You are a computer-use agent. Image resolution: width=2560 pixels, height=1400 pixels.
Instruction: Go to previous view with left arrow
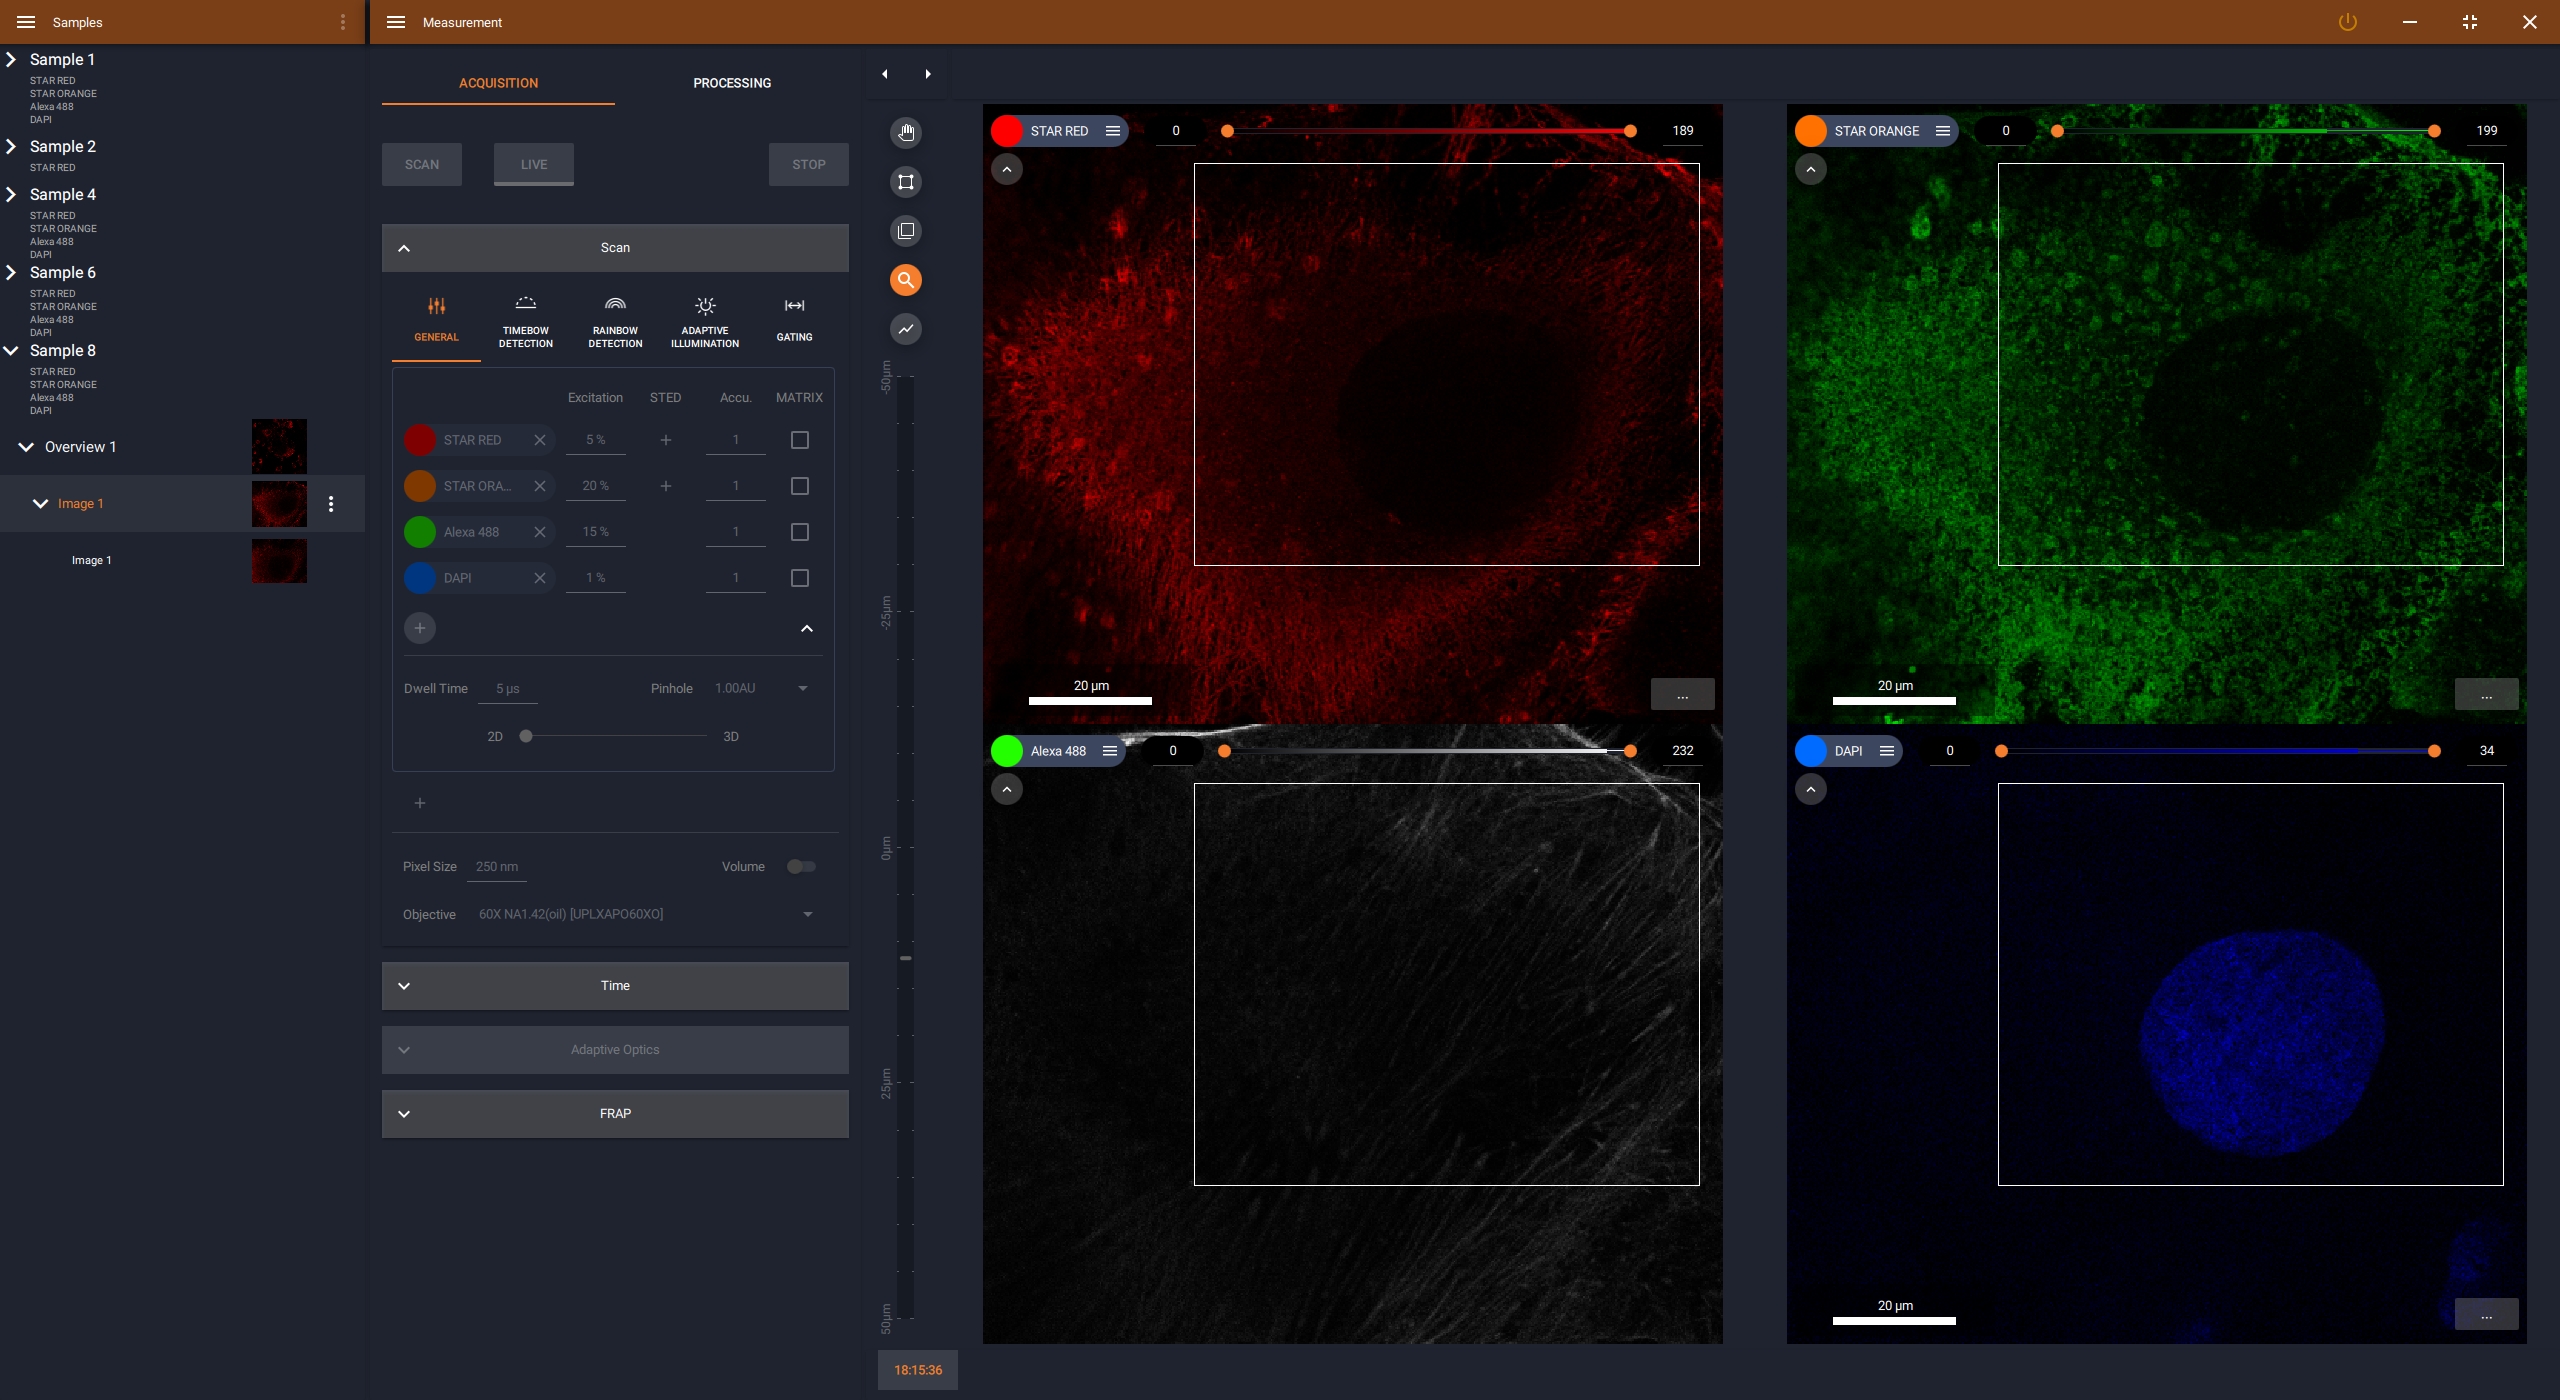[x=885, y=74]
